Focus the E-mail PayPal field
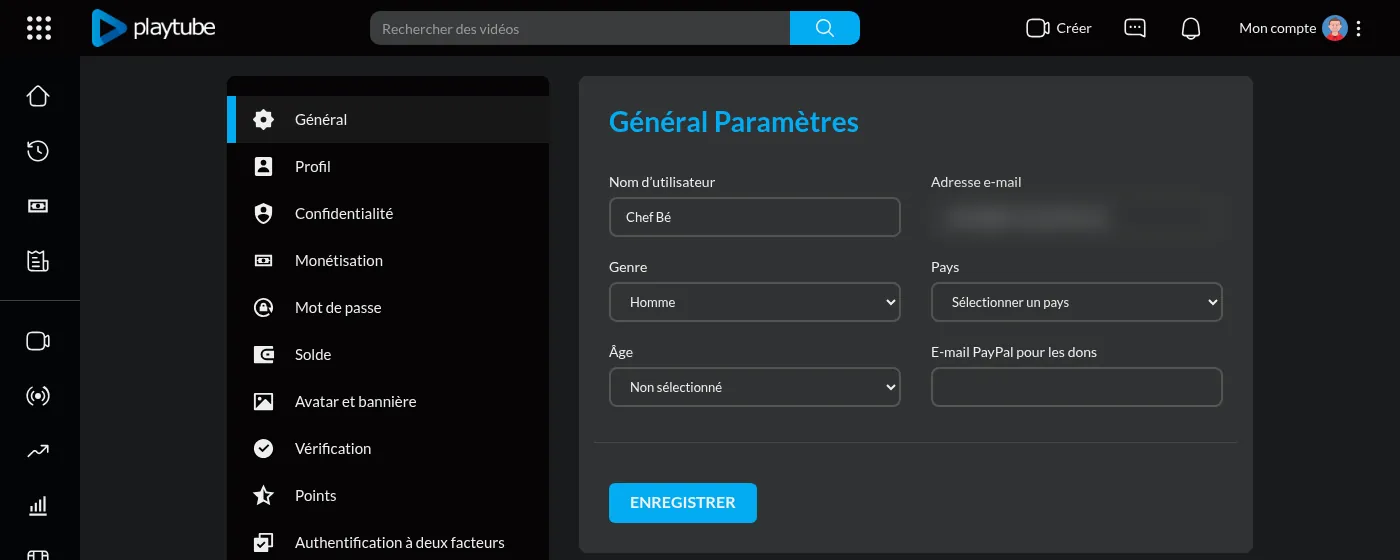Screen dimensions: 1400x560 coord(1077,387)
